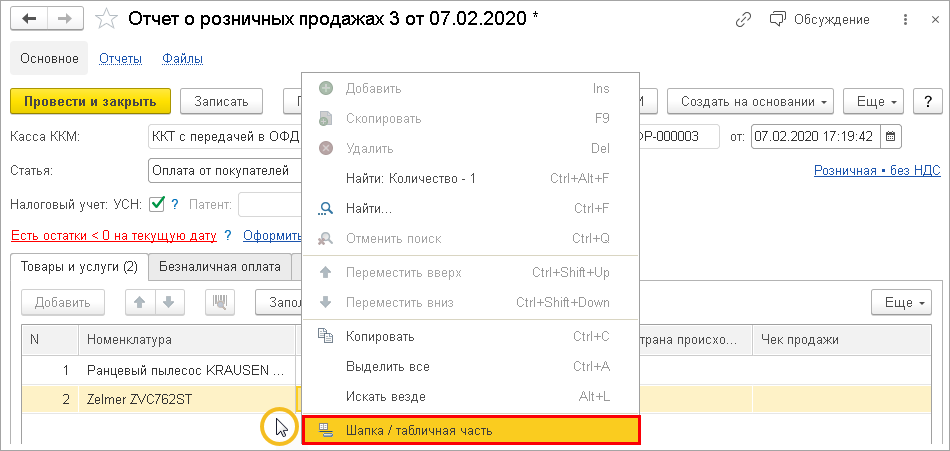This screenshot has height=451, width=950.
Task: Move row down with arrow icon
Action: coord(169,302)
